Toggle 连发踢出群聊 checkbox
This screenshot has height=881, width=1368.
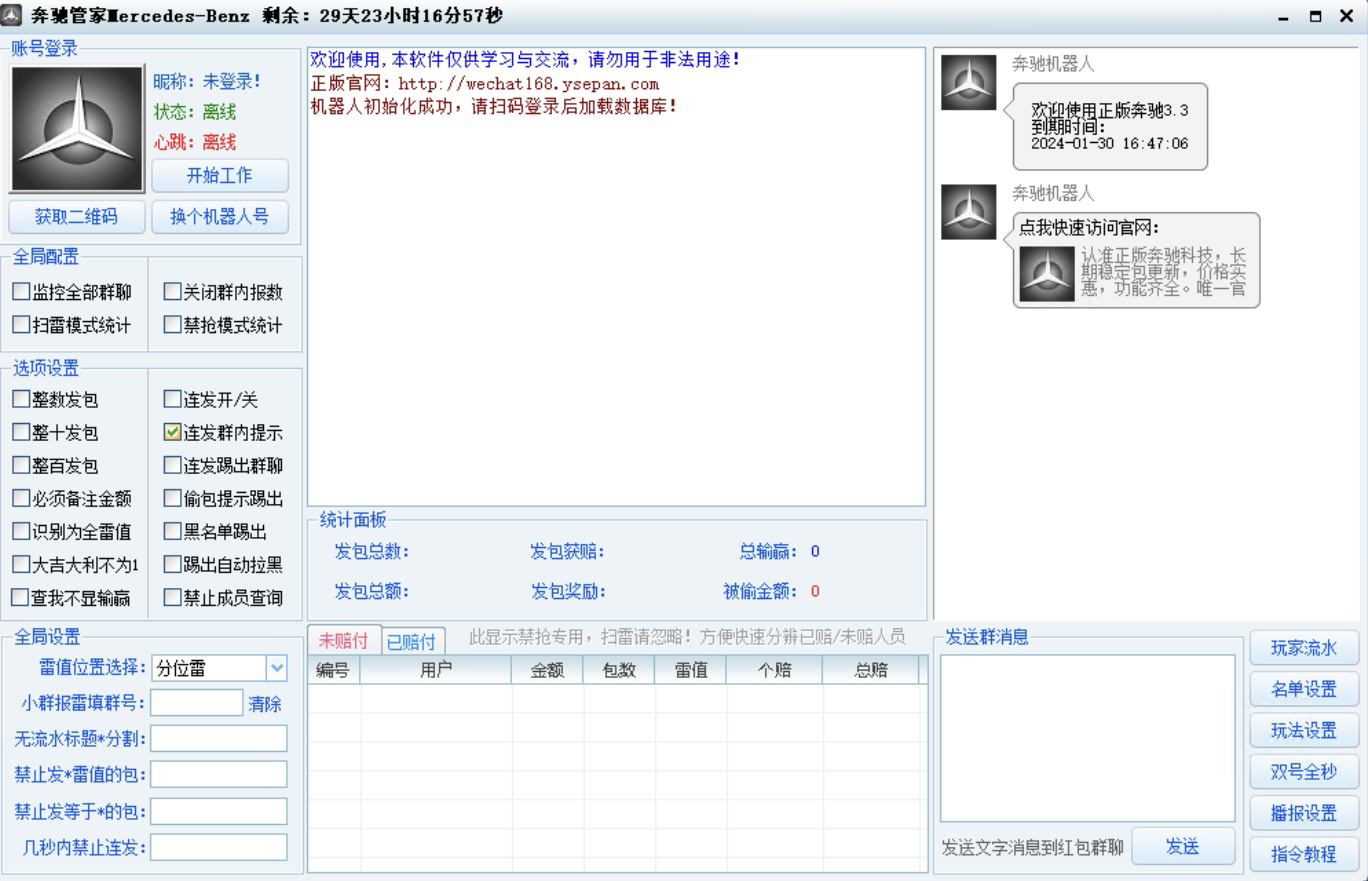172,466
